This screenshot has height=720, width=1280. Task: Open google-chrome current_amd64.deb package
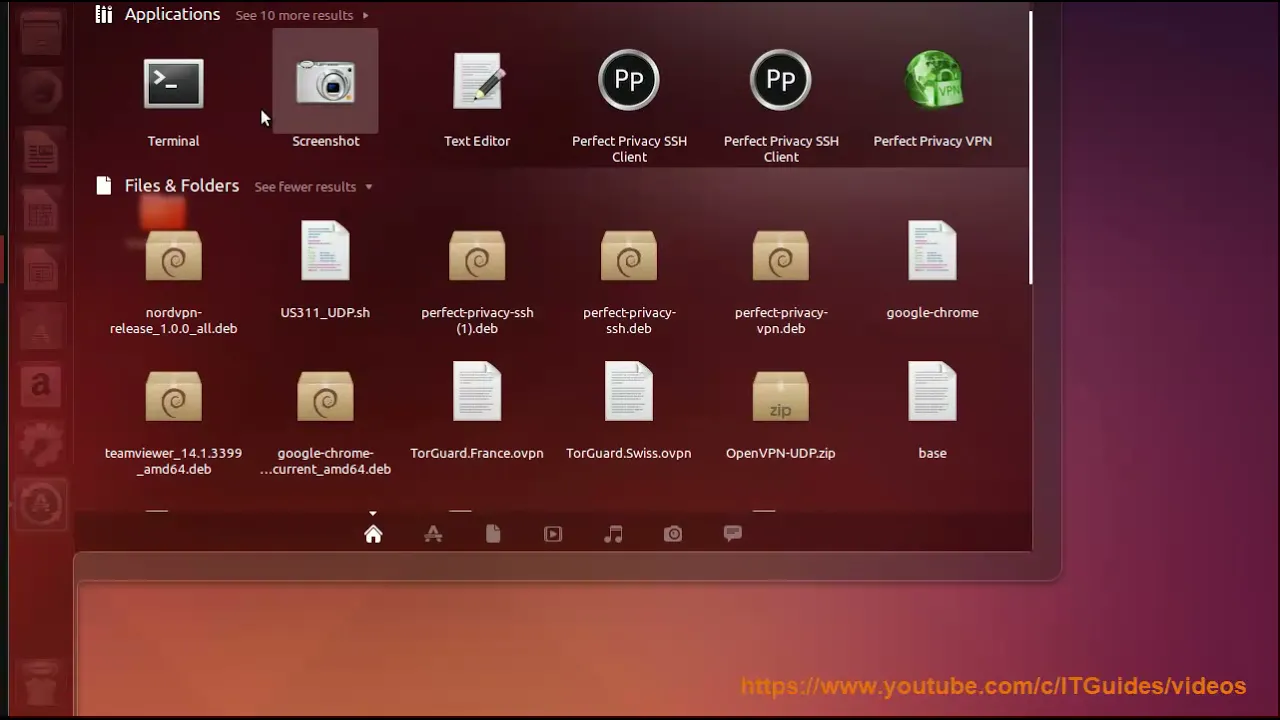click(x=325, y=397)
